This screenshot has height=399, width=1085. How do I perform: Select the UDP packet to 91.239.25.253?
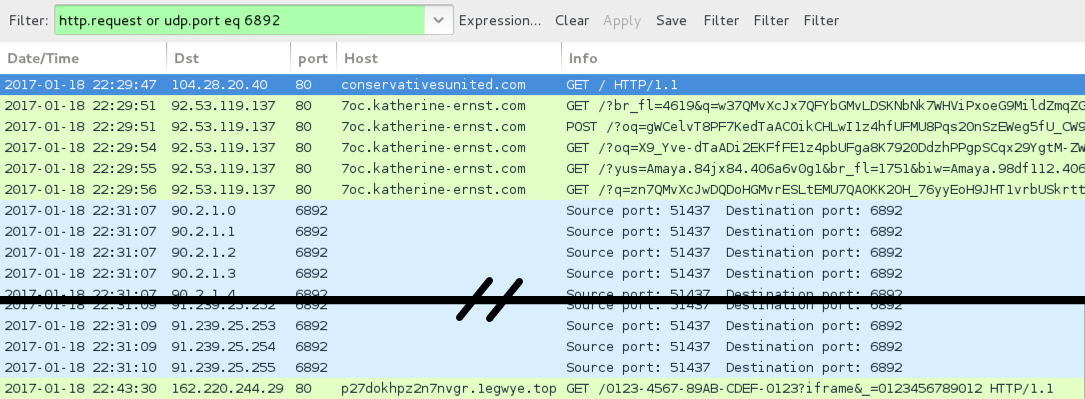[542, 325]
